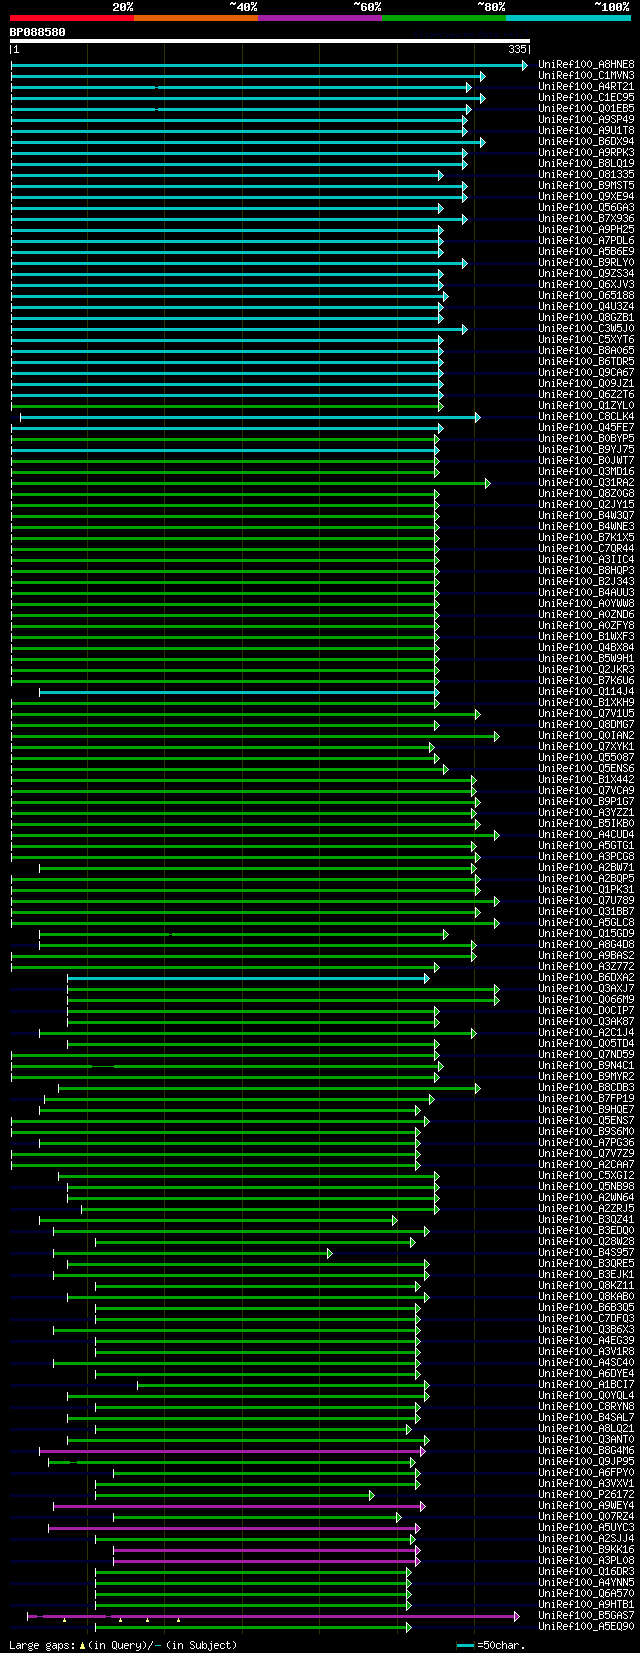Open the UniRef100_B8CDB3 hit

(x=586, y=1087)
